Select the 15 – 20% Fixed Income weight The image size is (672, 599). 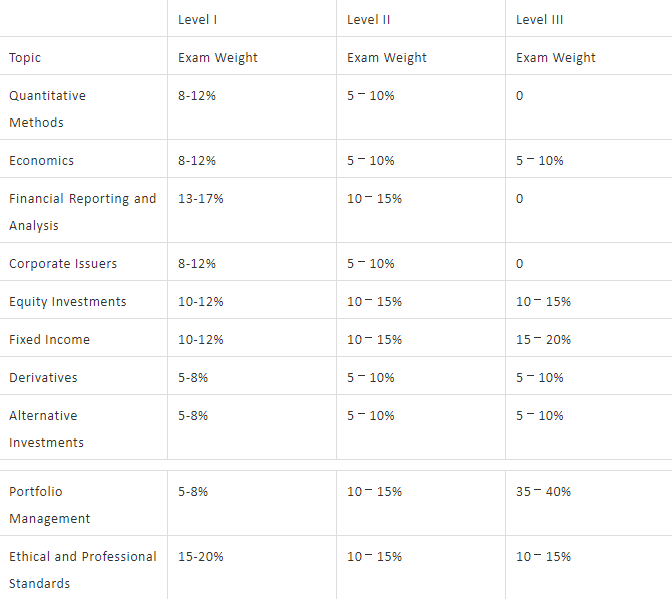pos(544,340)
